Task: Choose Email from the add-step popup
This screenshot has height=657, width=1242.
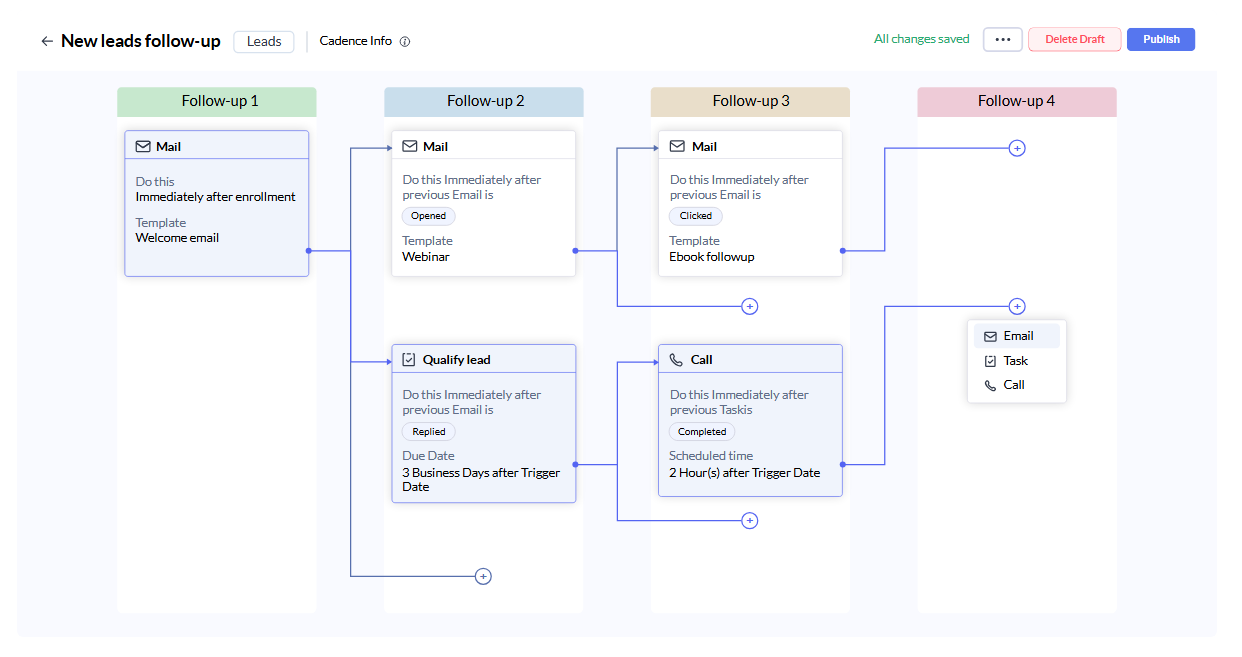Action: click(1016, 336)
